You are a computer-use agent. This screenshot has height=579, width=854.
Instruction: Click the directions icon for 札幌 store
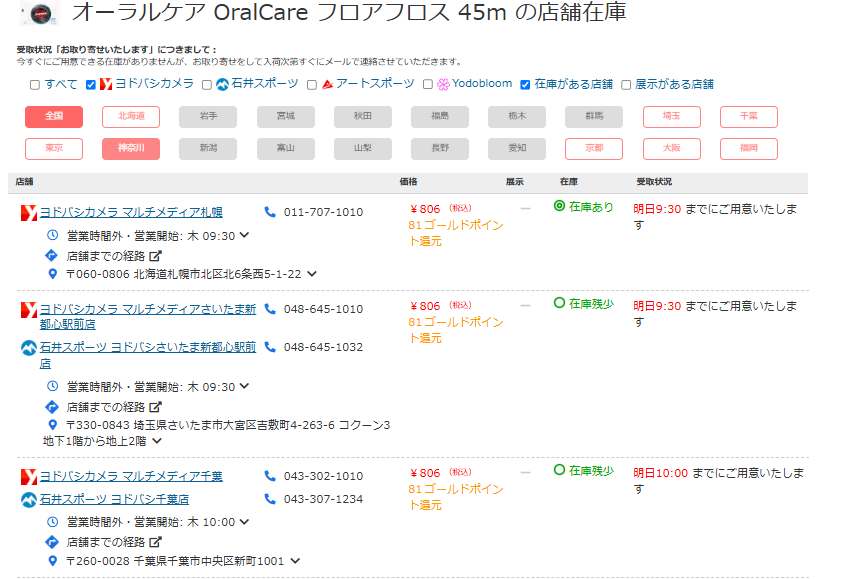52,255
